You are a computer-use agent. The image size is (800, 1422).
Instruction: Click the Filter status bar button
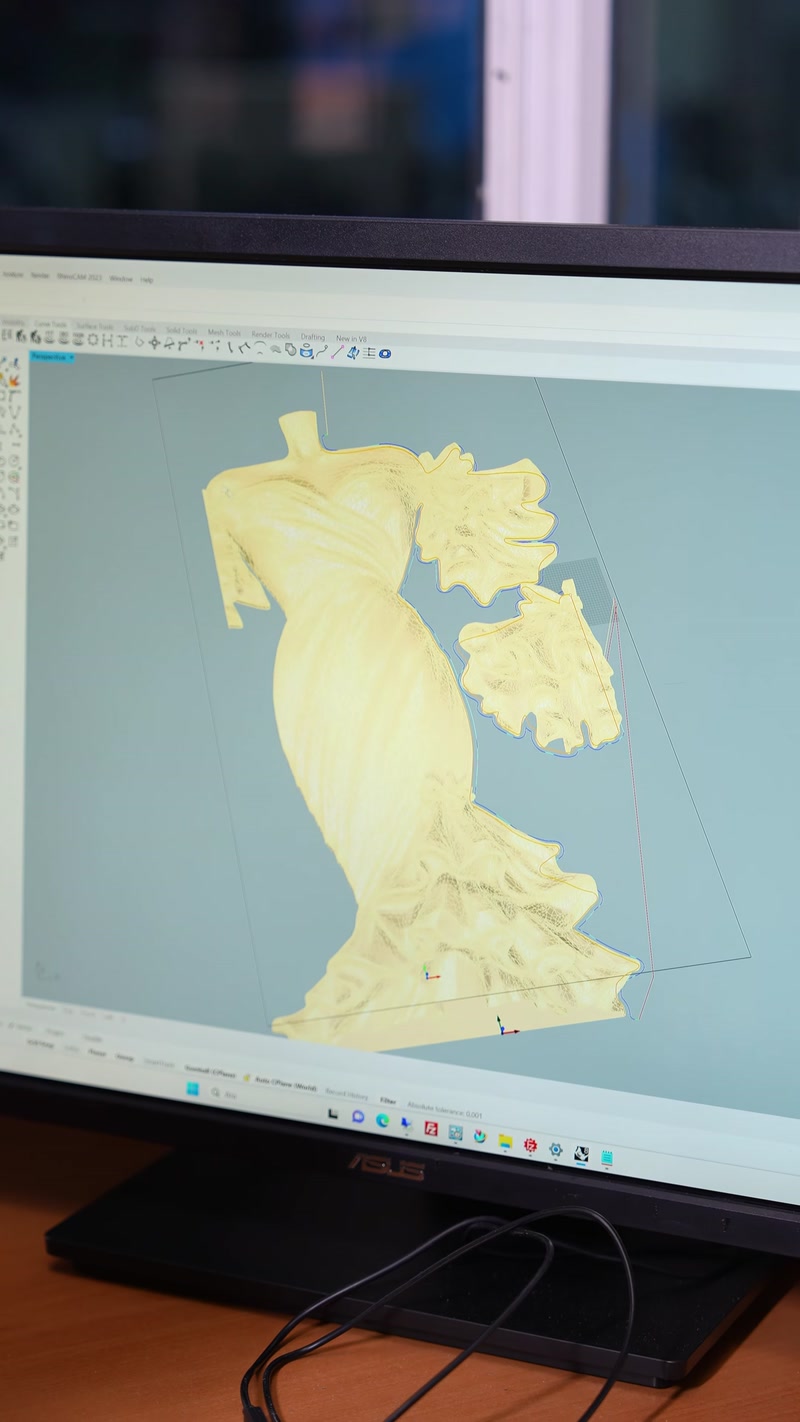(x=388, y=1101)
